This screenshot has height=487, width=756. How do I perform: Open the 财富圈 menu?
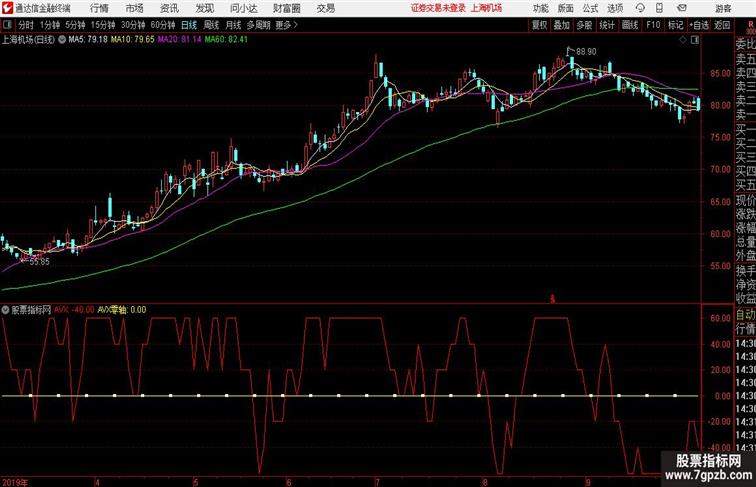286,8
